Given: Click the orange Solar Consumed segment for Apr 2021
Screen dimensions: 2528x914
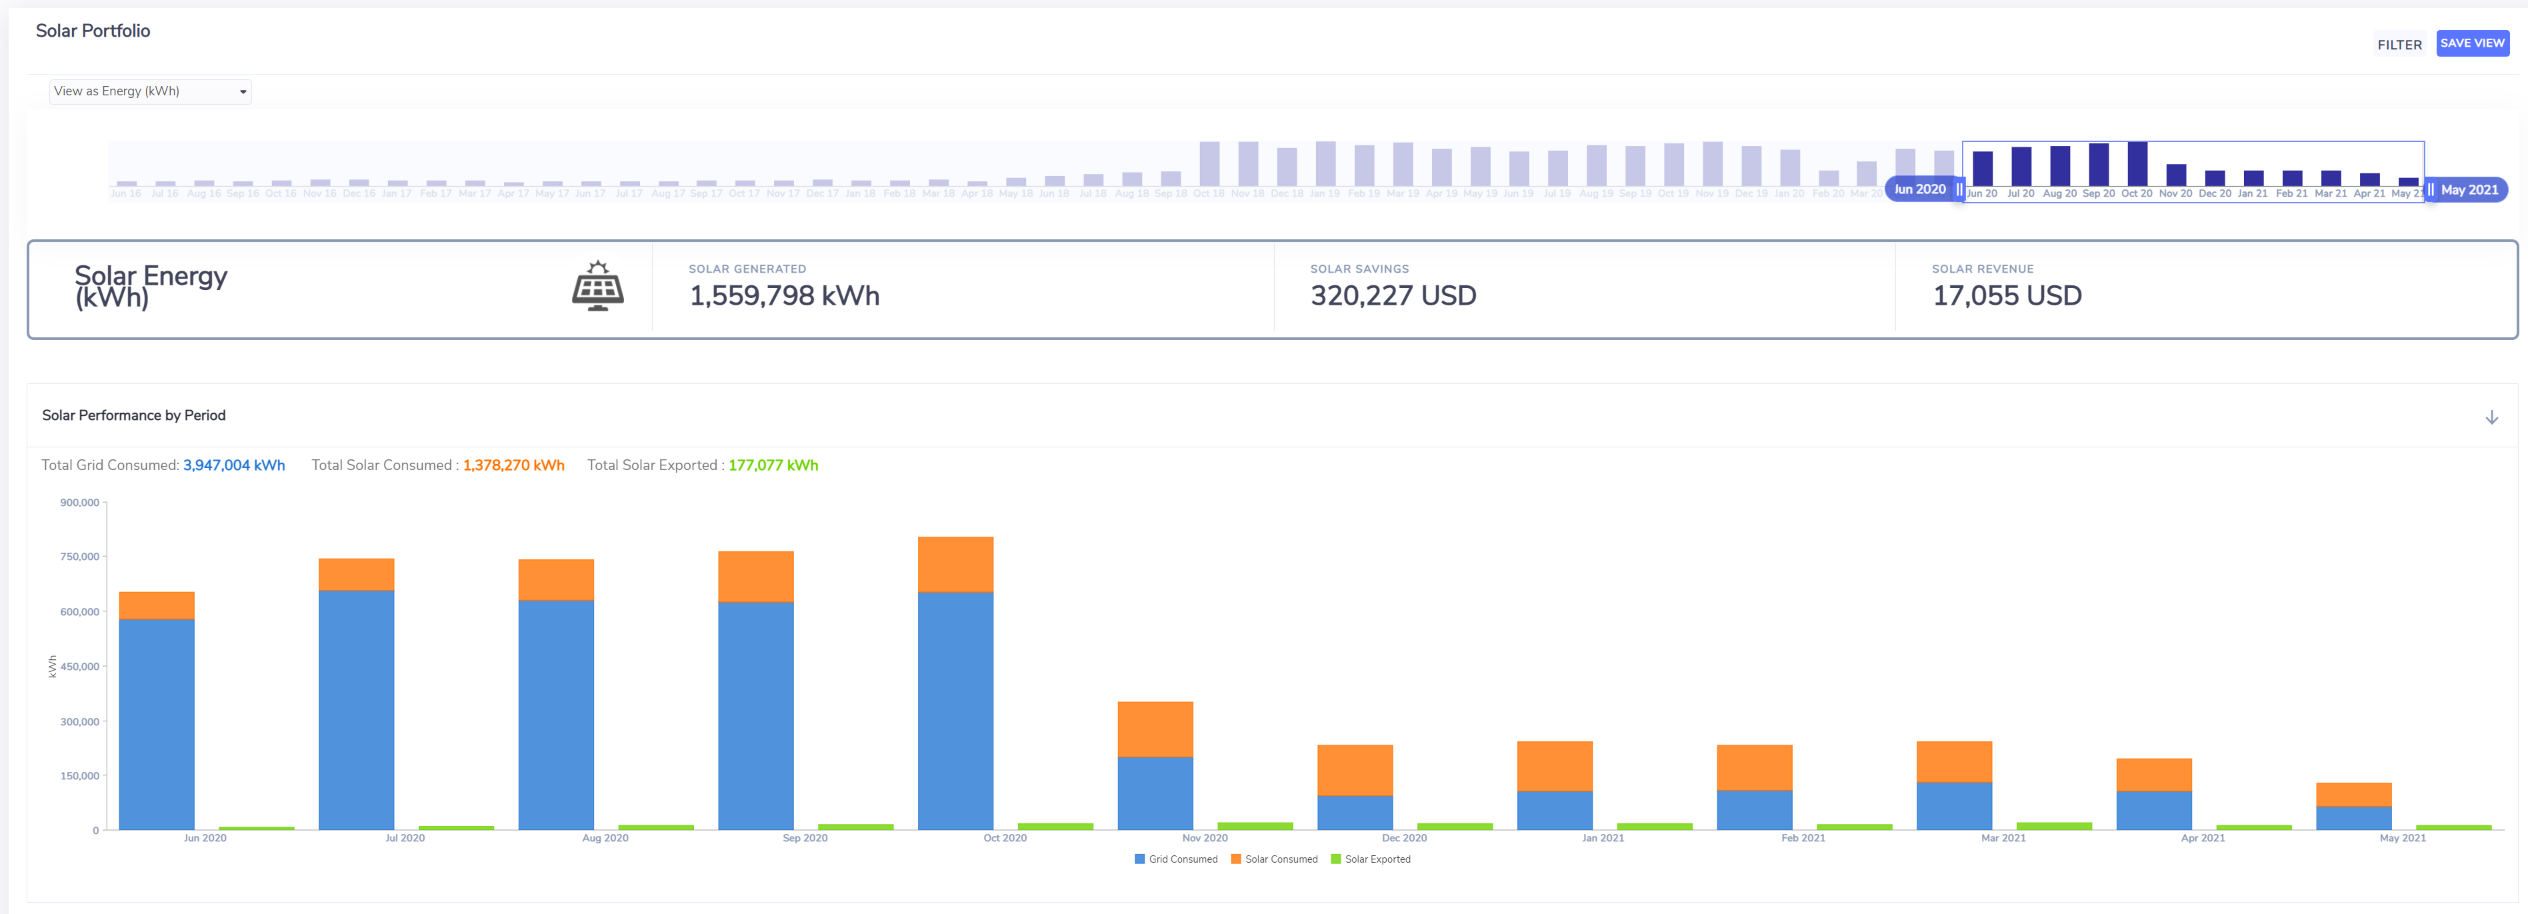Looking at the screenshot, I should coord(2154,775).
